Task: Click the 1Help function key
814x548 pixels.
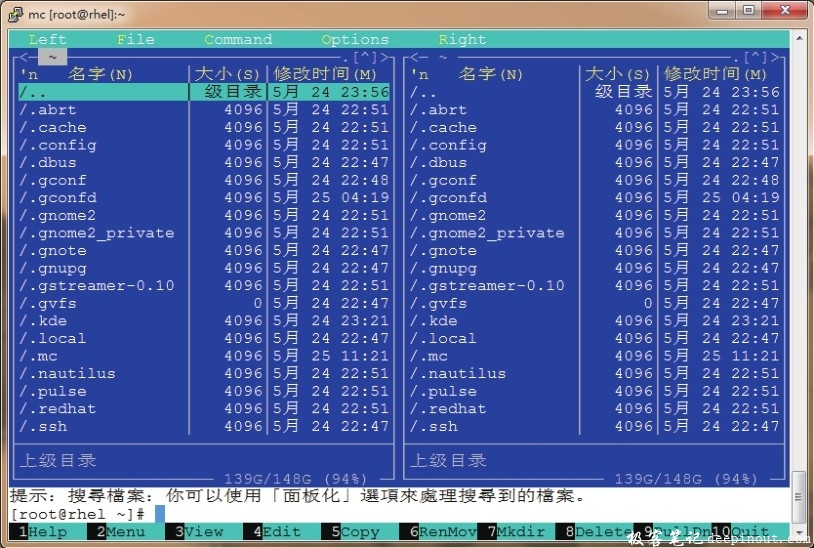Action: click(x=43, y=532)
